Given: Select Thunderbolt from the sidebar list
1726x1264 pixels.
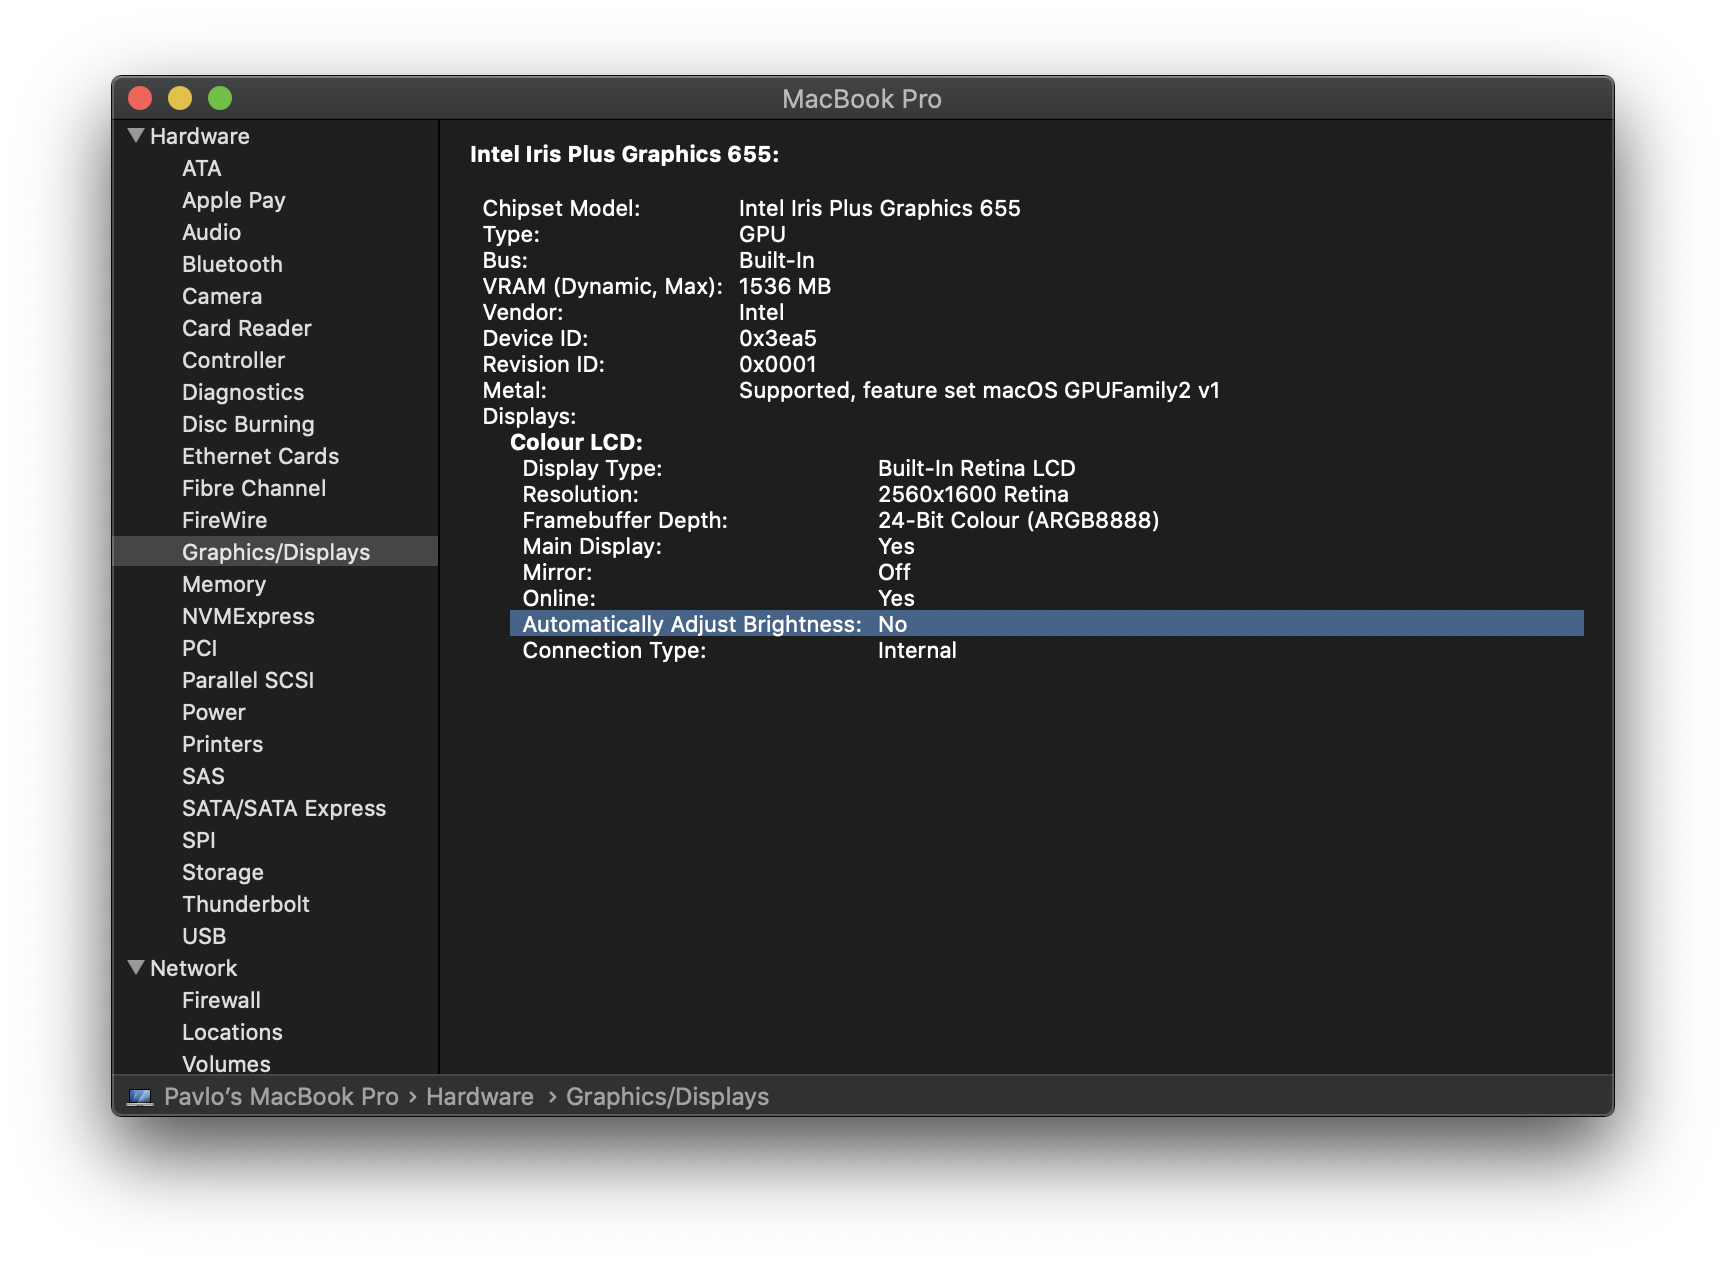Looking at the screenshot, I should click(246, 904).
